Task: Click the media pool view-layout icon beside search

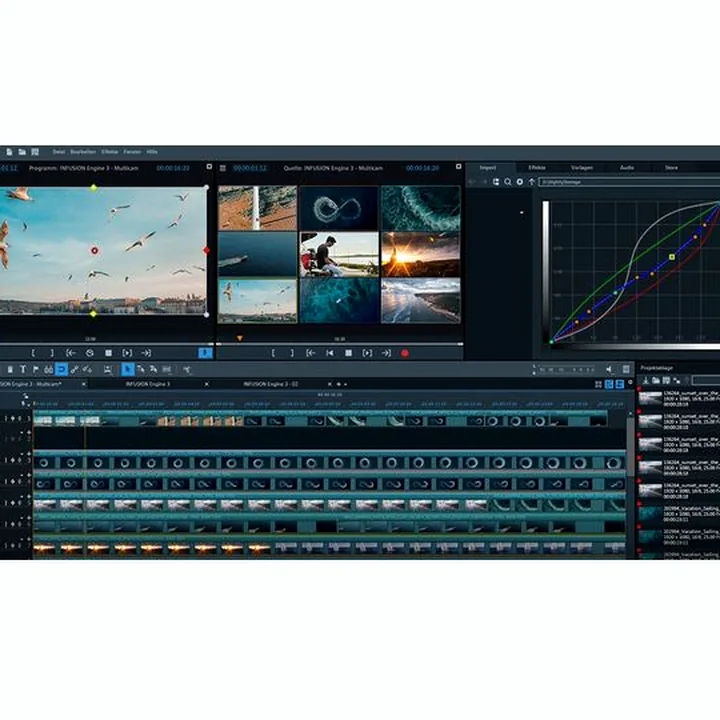Action: 496,182
